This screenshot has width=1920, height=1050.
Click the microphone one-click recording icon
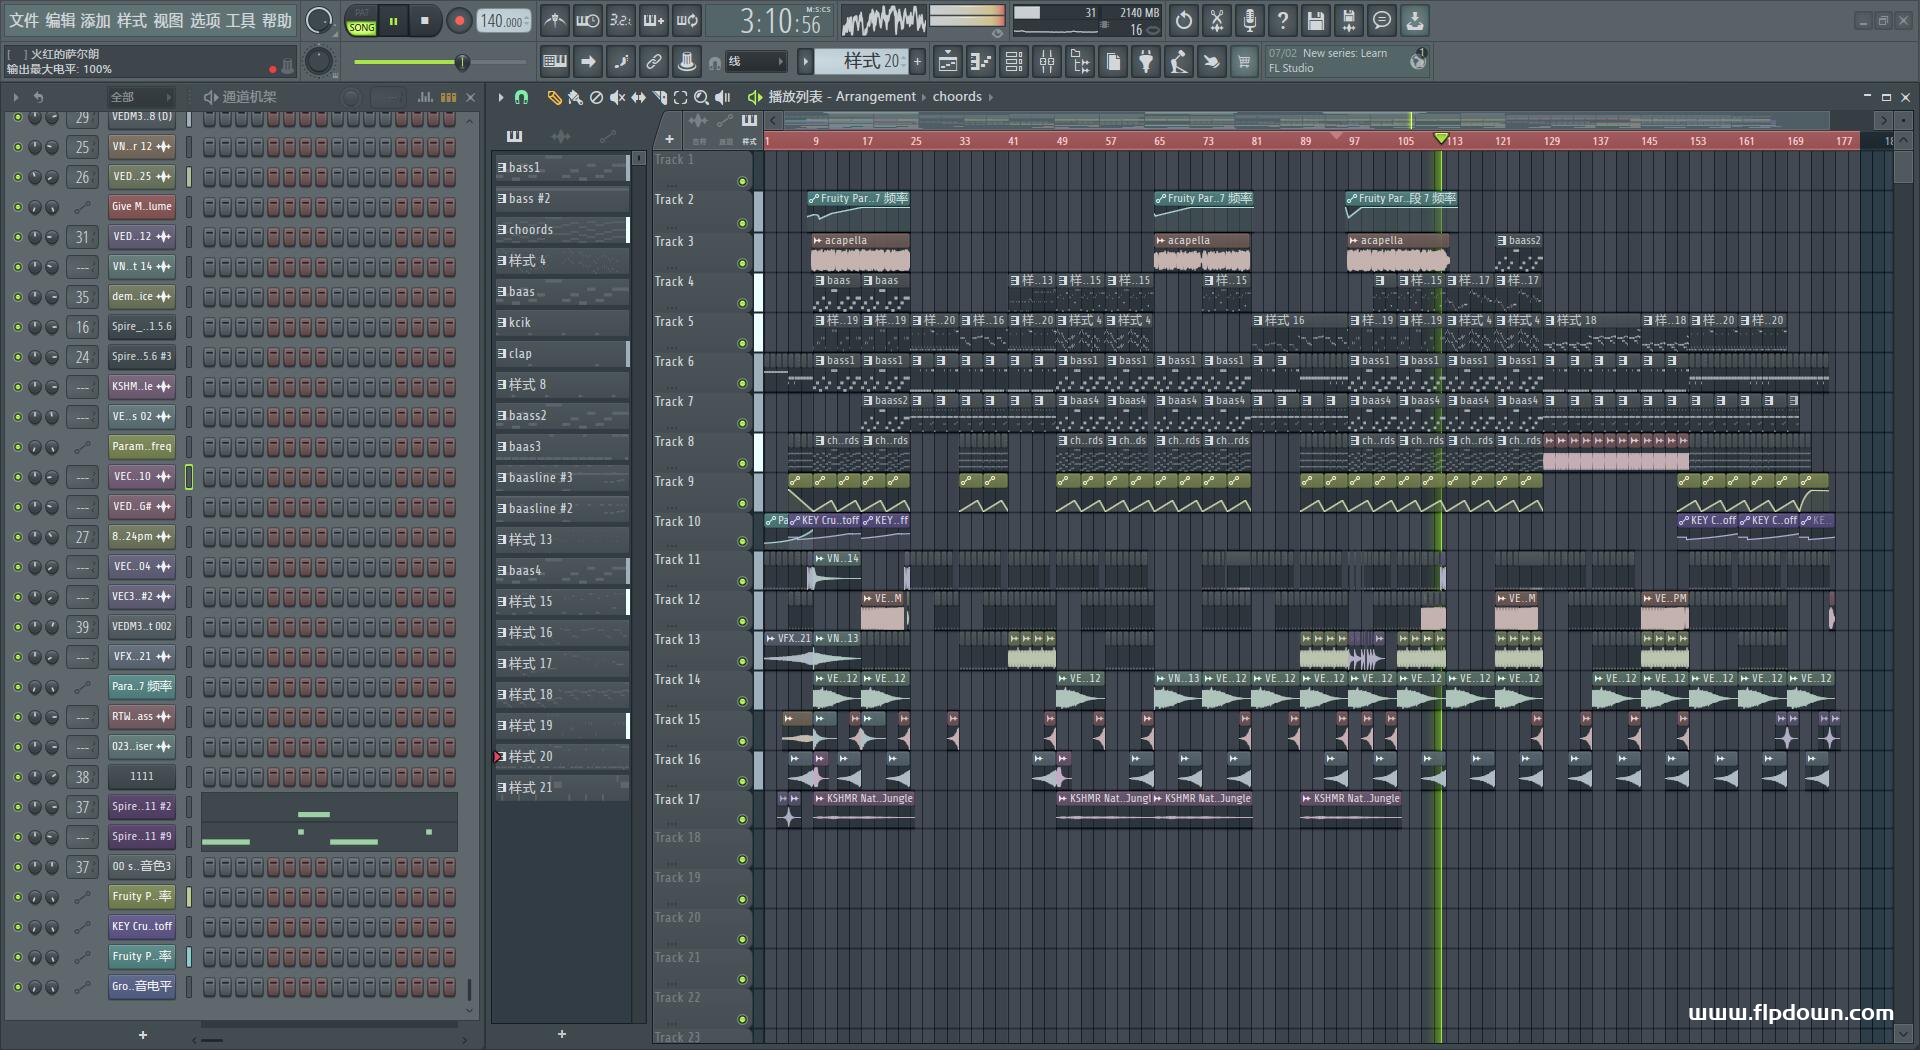click(1250, 20)
